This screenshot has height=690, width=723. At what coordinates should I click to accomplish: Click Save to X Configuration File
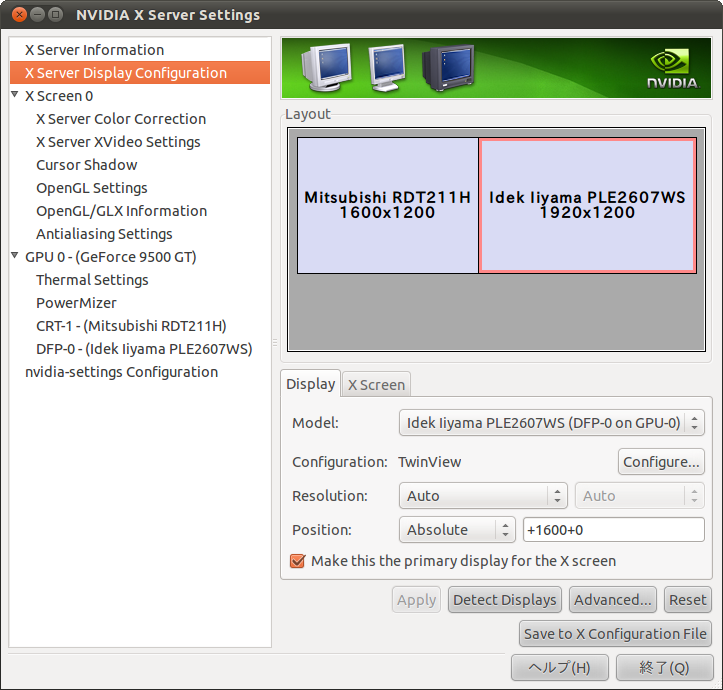pyautogui.click(x=615, y=634)
